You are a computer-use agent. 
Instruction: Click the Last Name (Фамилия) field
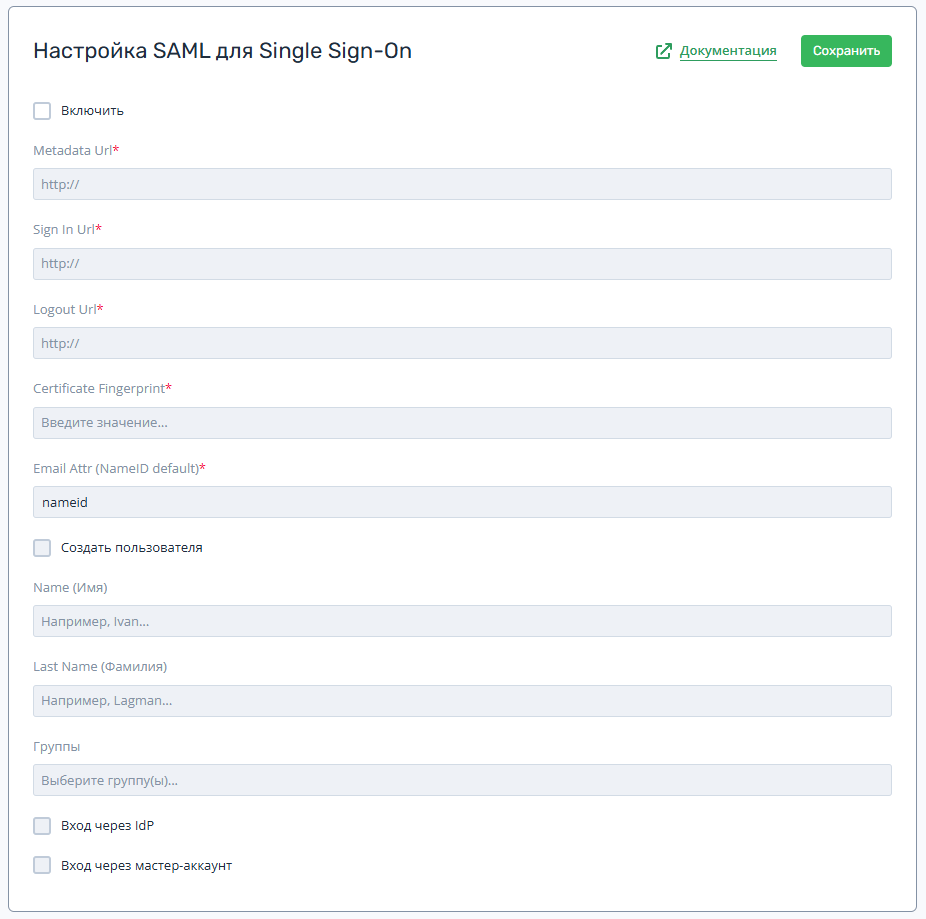tap(462, 701)
